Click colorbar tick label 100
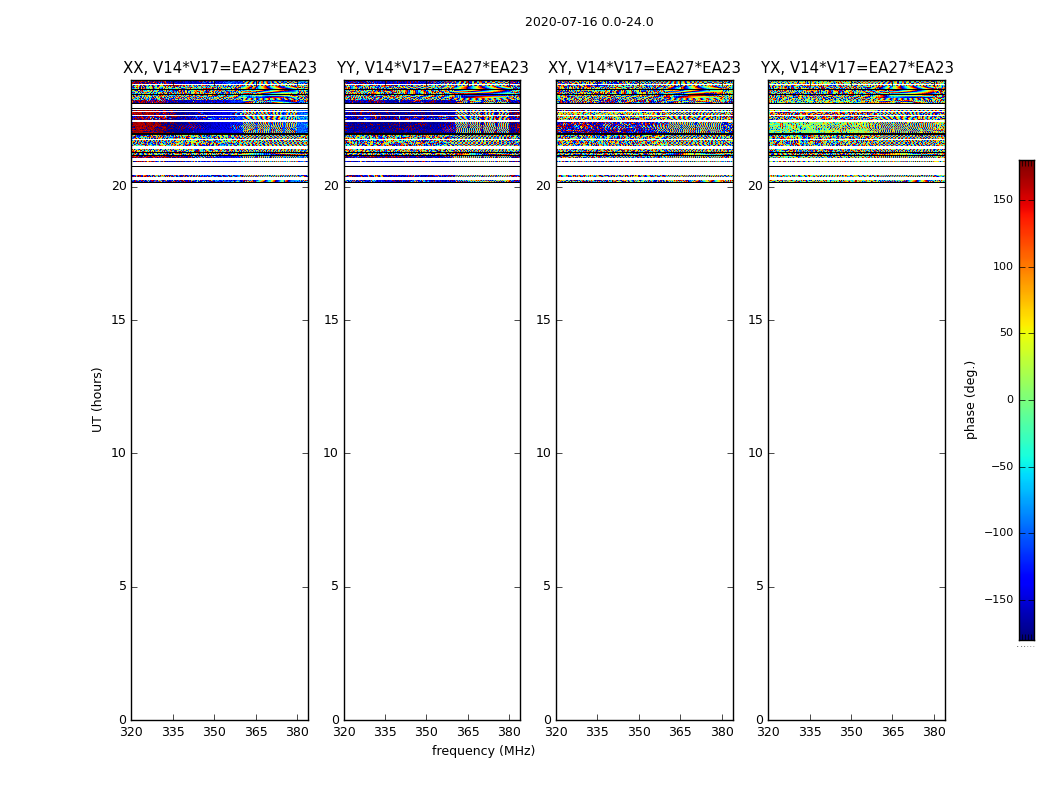1050x800 pixels. 1003,266
